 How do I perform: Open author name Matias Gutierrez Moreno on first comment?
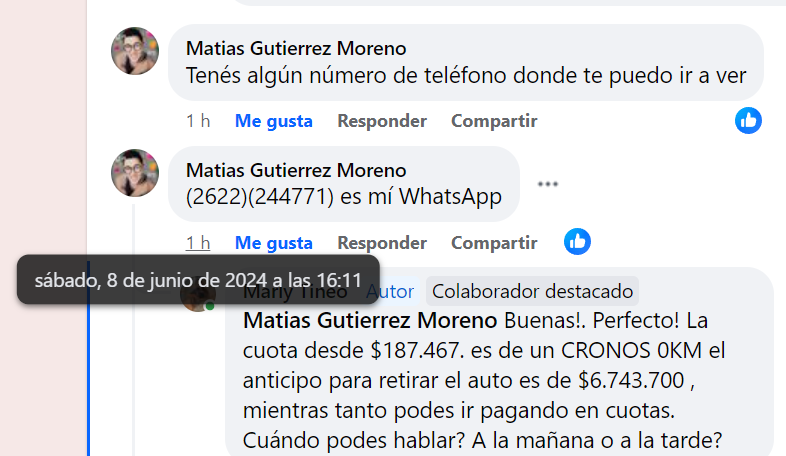point(296,49)
